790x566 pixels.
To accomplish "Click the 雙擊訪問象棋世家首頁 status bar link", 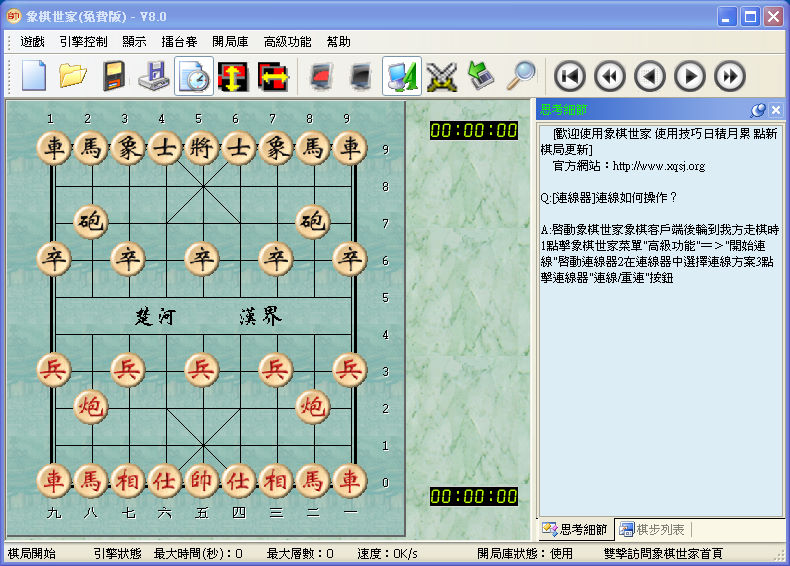I will coord(663,553).
